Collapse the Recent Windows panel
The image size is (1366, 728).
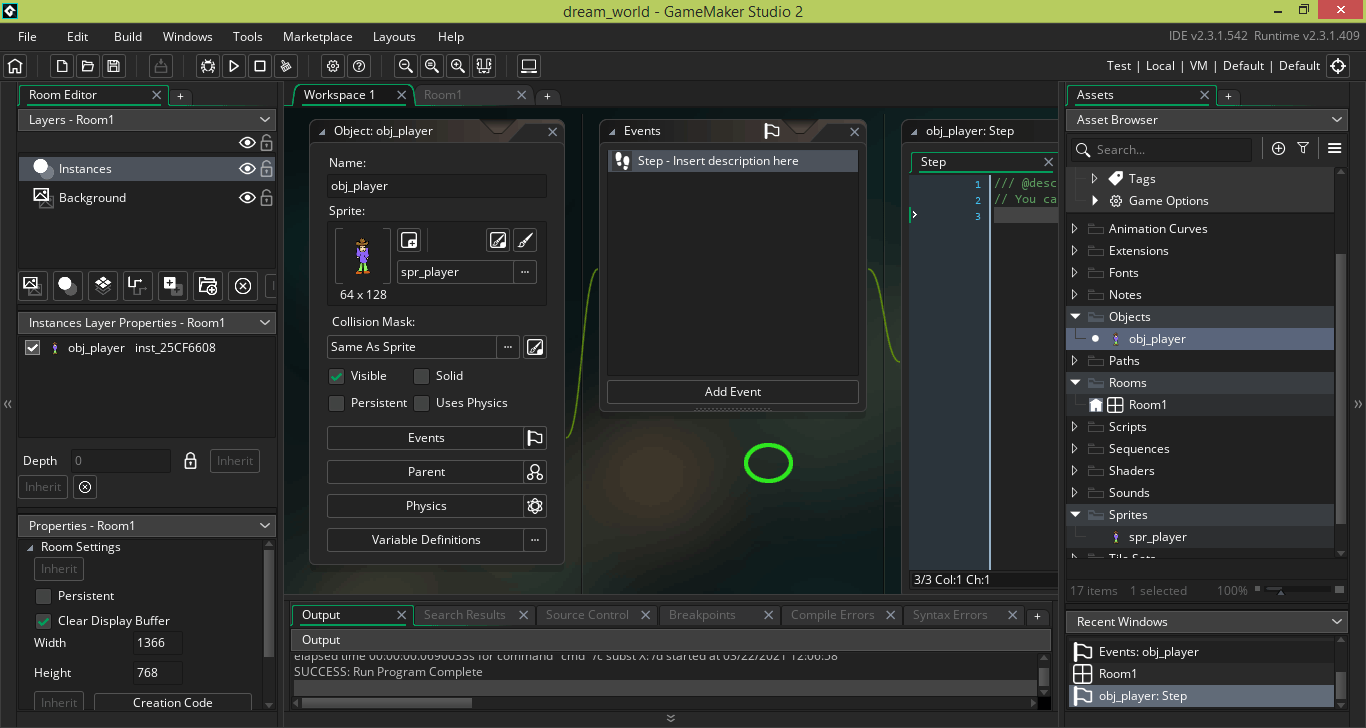coord(1339,622)
